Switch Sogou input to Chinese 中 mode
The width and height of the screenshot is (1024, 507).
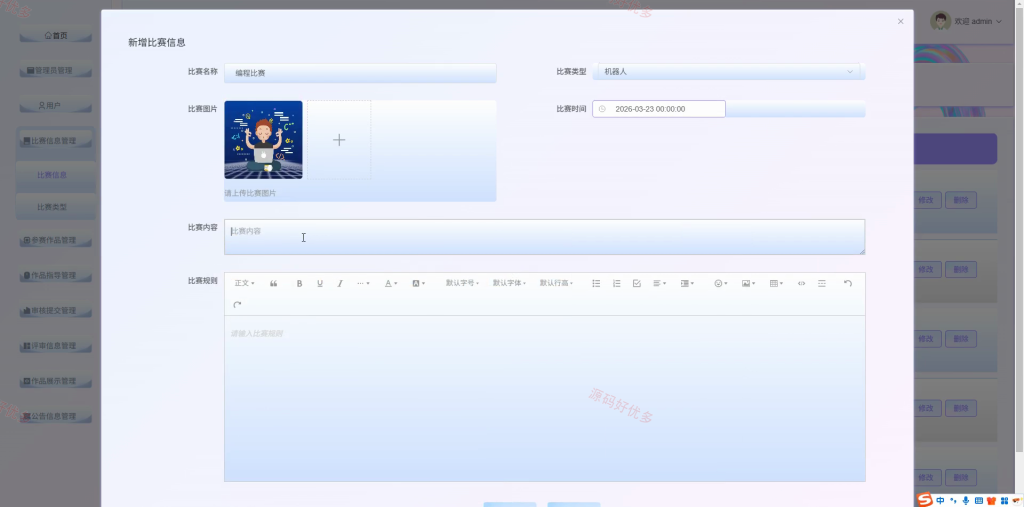click(940, 500)
